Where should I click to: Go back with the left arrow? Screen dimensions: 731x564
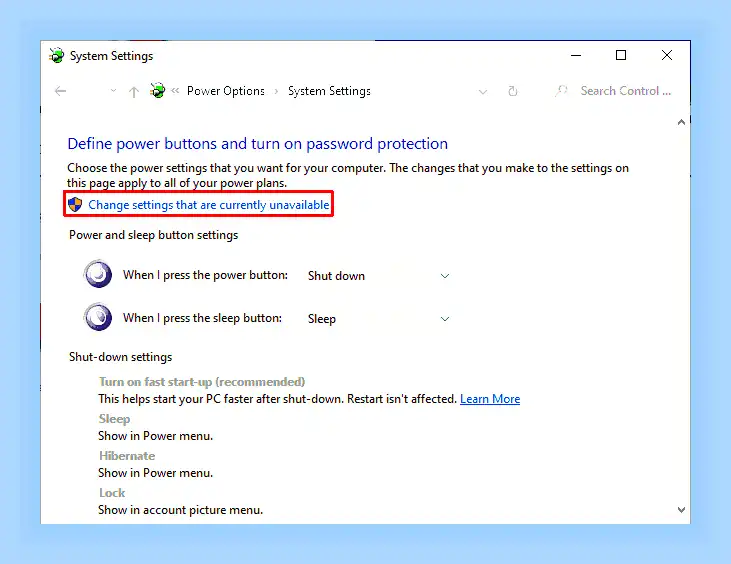[x=61, y=91]
